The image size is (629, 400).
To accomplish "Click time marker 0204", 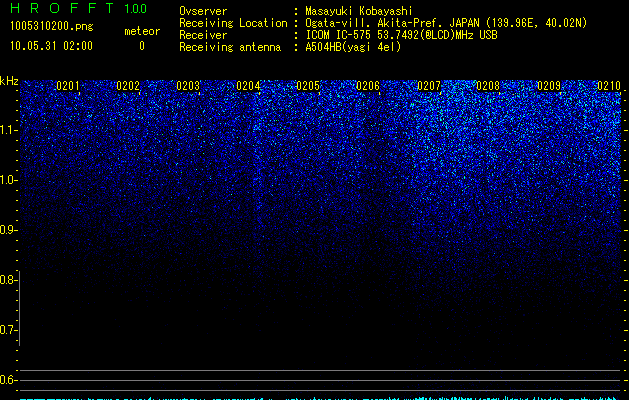I will coord(248,86).
